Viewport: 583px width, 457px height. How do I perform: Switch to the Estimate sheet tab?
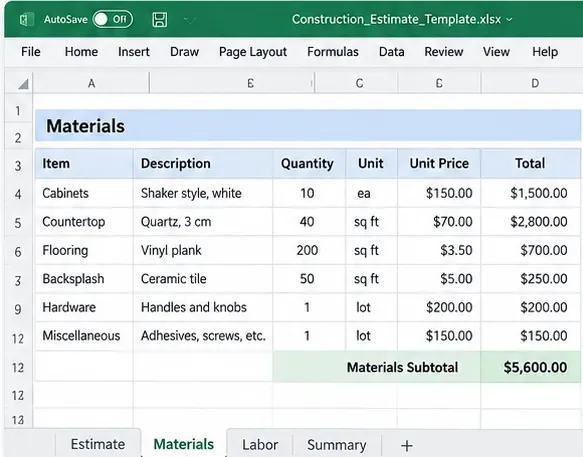pos(98,444)
